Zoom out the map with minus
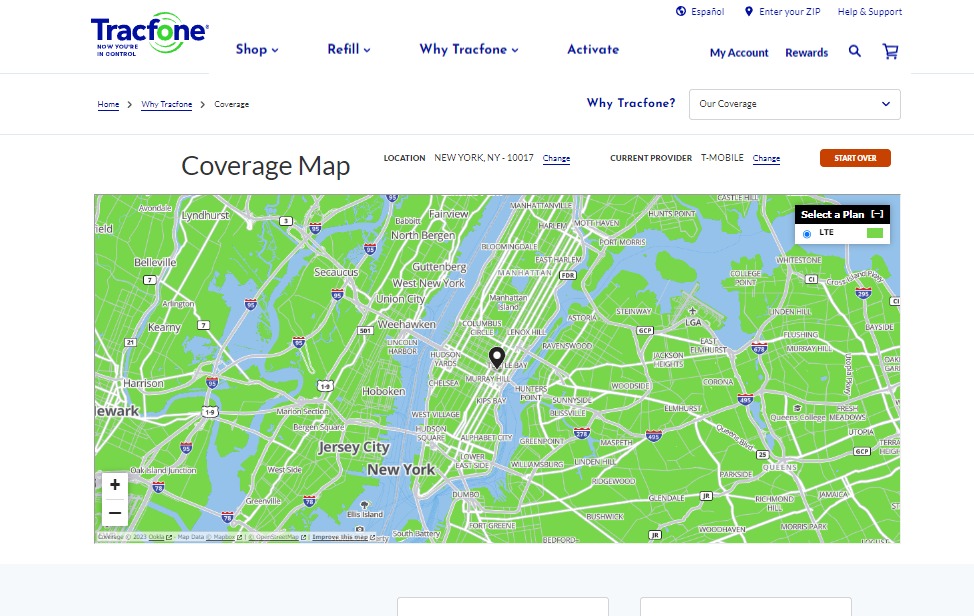The width and height of the screenshot is (974, 616). coord(115,513)
